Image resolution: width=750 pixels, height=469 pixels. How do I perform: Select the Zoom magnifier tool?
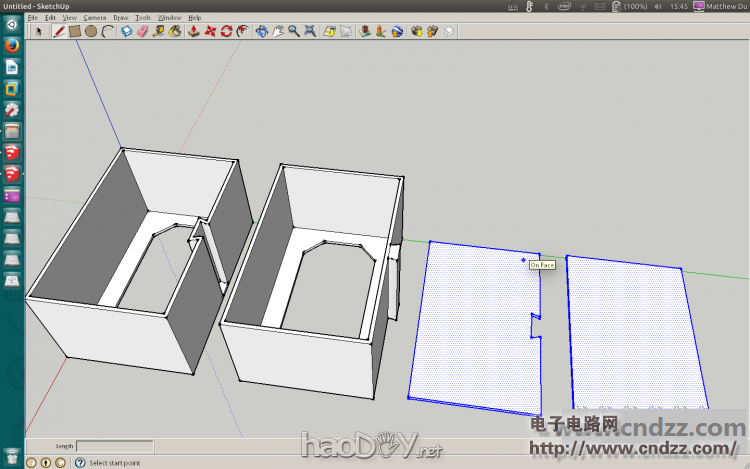point(294,31)
